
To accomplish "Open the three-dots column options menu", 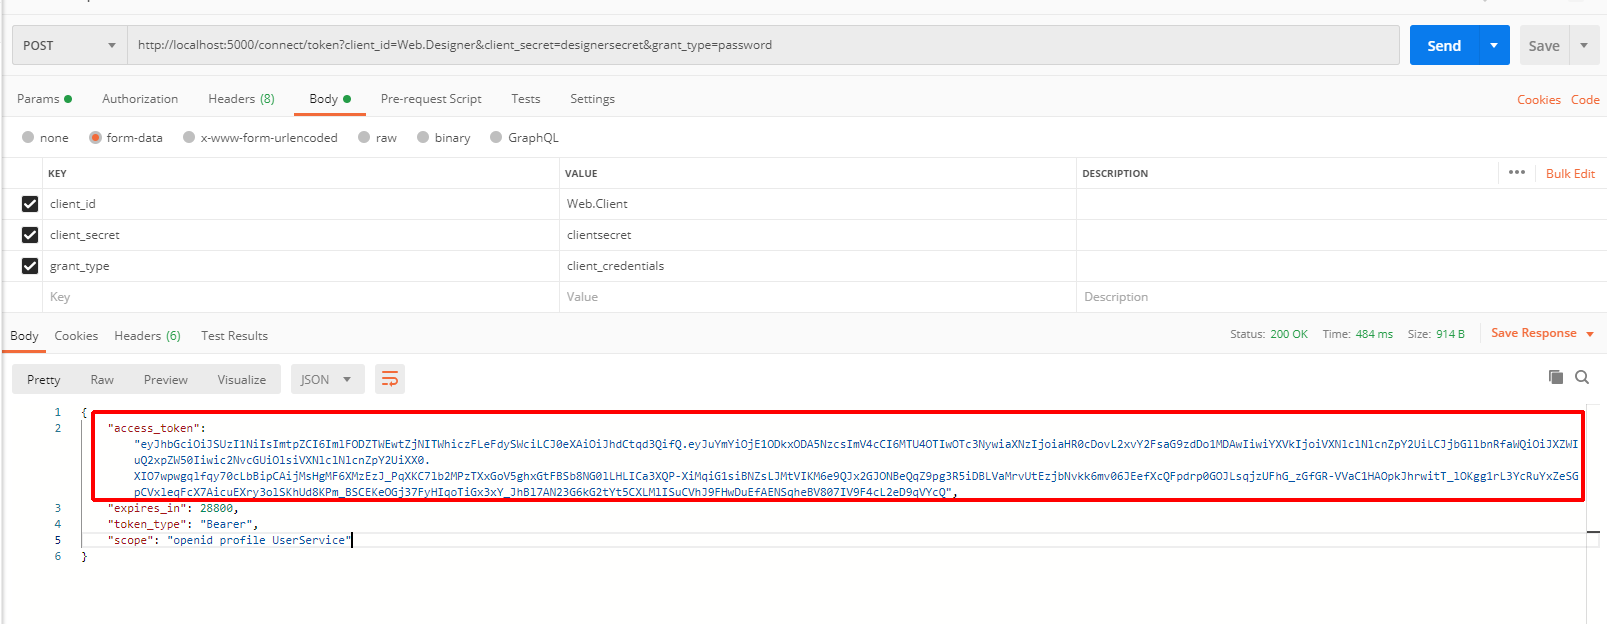I will pos(1517,172).
